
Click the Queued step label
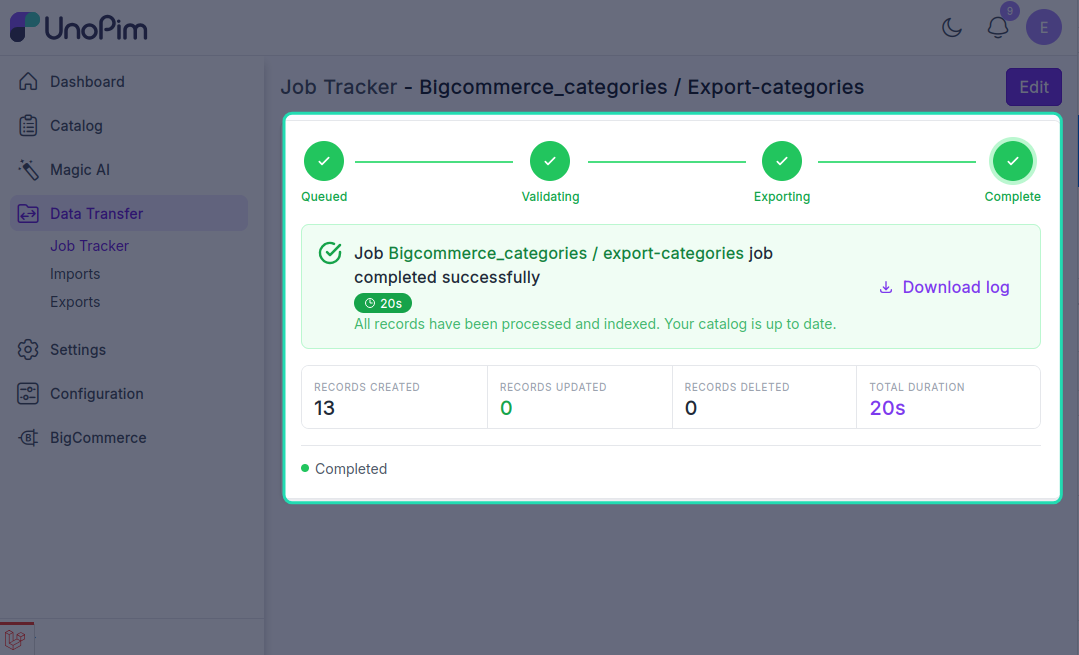coord(324,196)
